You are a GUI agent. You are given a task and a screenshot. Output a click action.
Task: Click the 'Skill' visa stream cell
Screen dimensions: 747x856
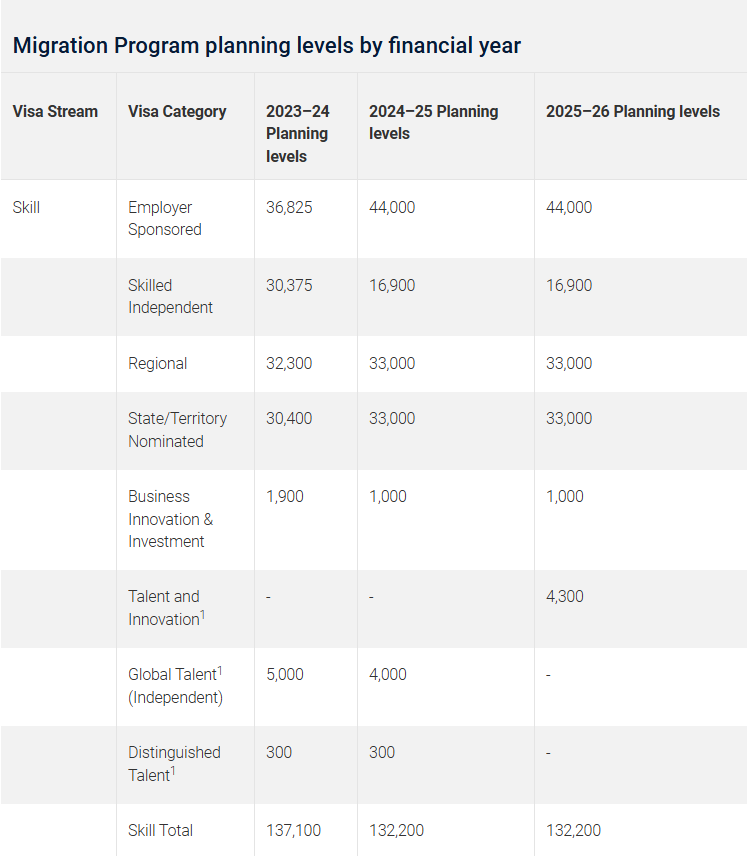tap(27, 207)
